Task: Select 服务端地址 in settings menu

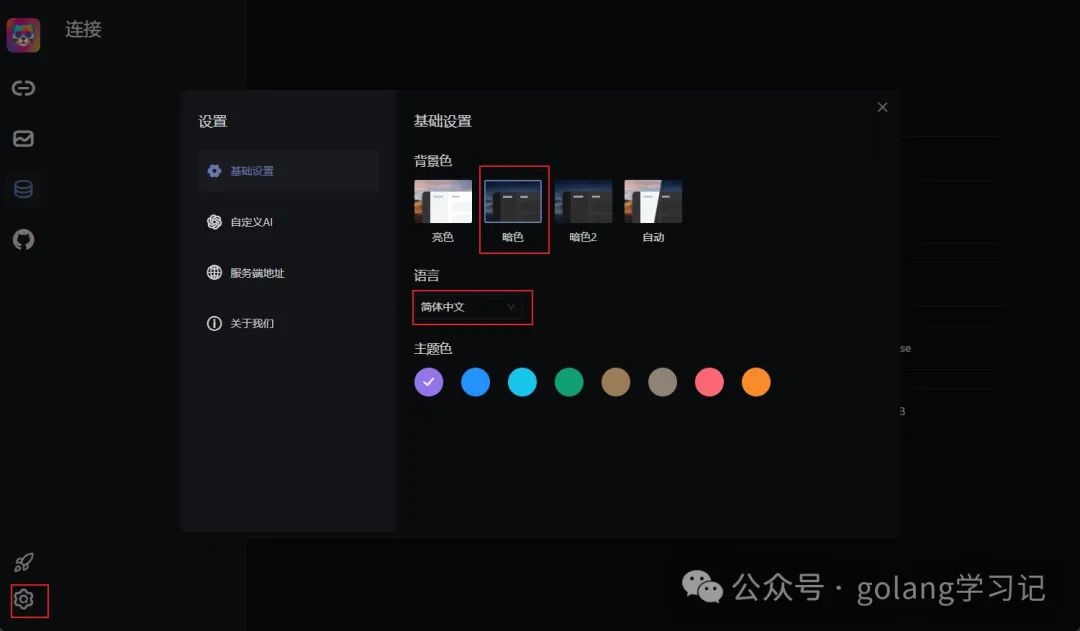Action: 288,273
